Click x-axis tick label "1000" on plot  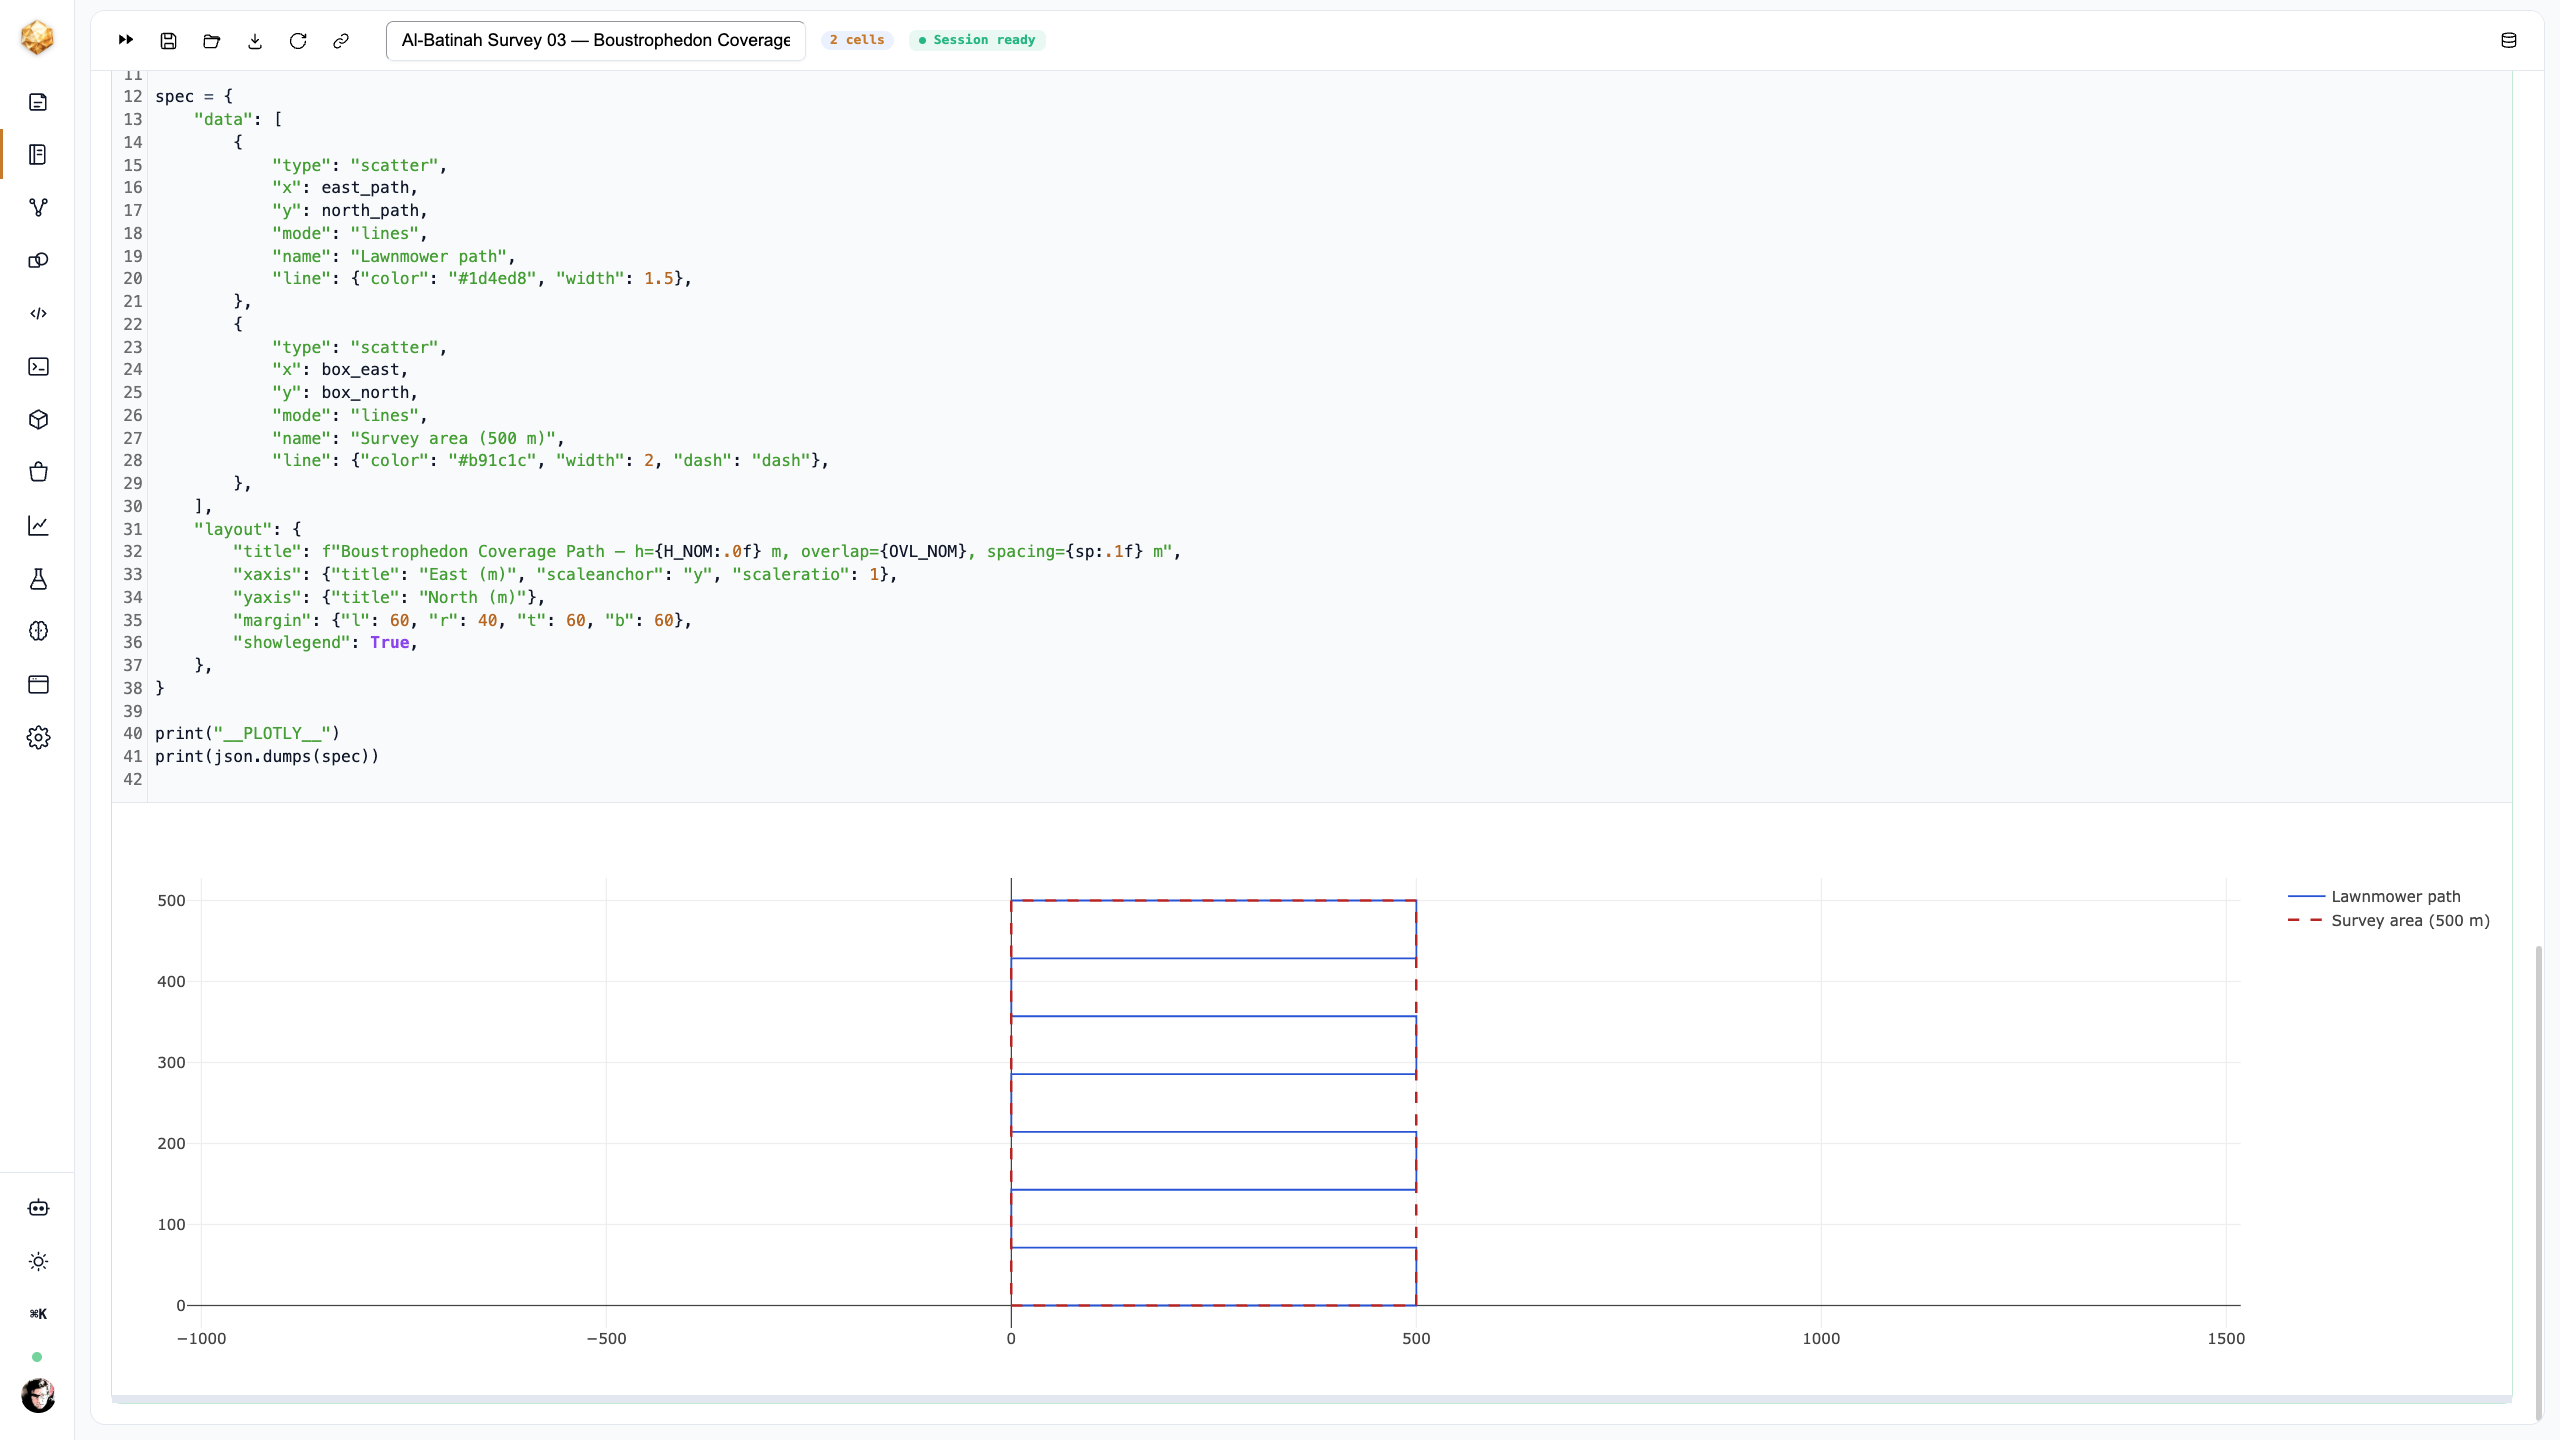pyautogui.click(x=1820, y=1338)
